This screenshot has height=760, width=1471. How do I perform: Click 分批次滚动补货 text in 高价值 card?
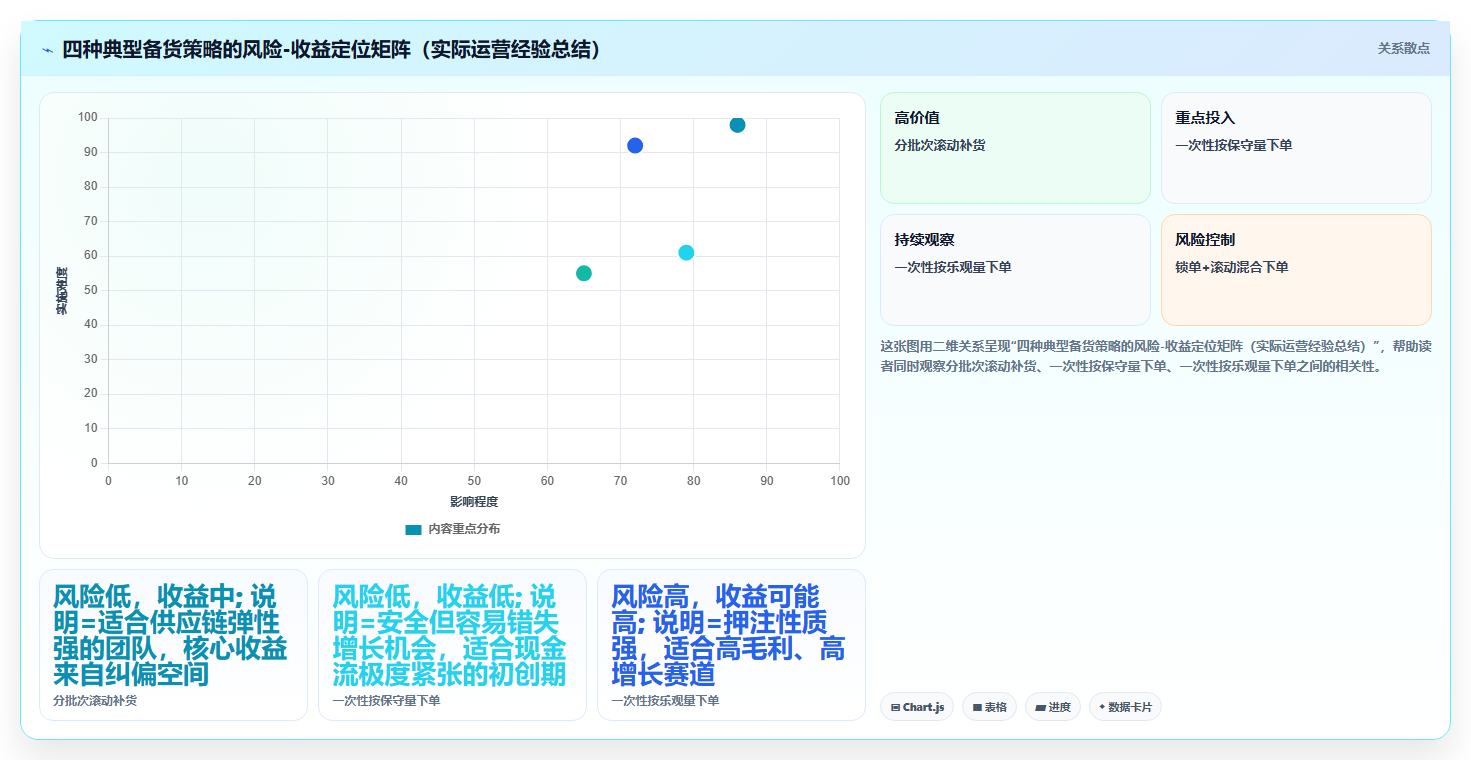point(940,145)
